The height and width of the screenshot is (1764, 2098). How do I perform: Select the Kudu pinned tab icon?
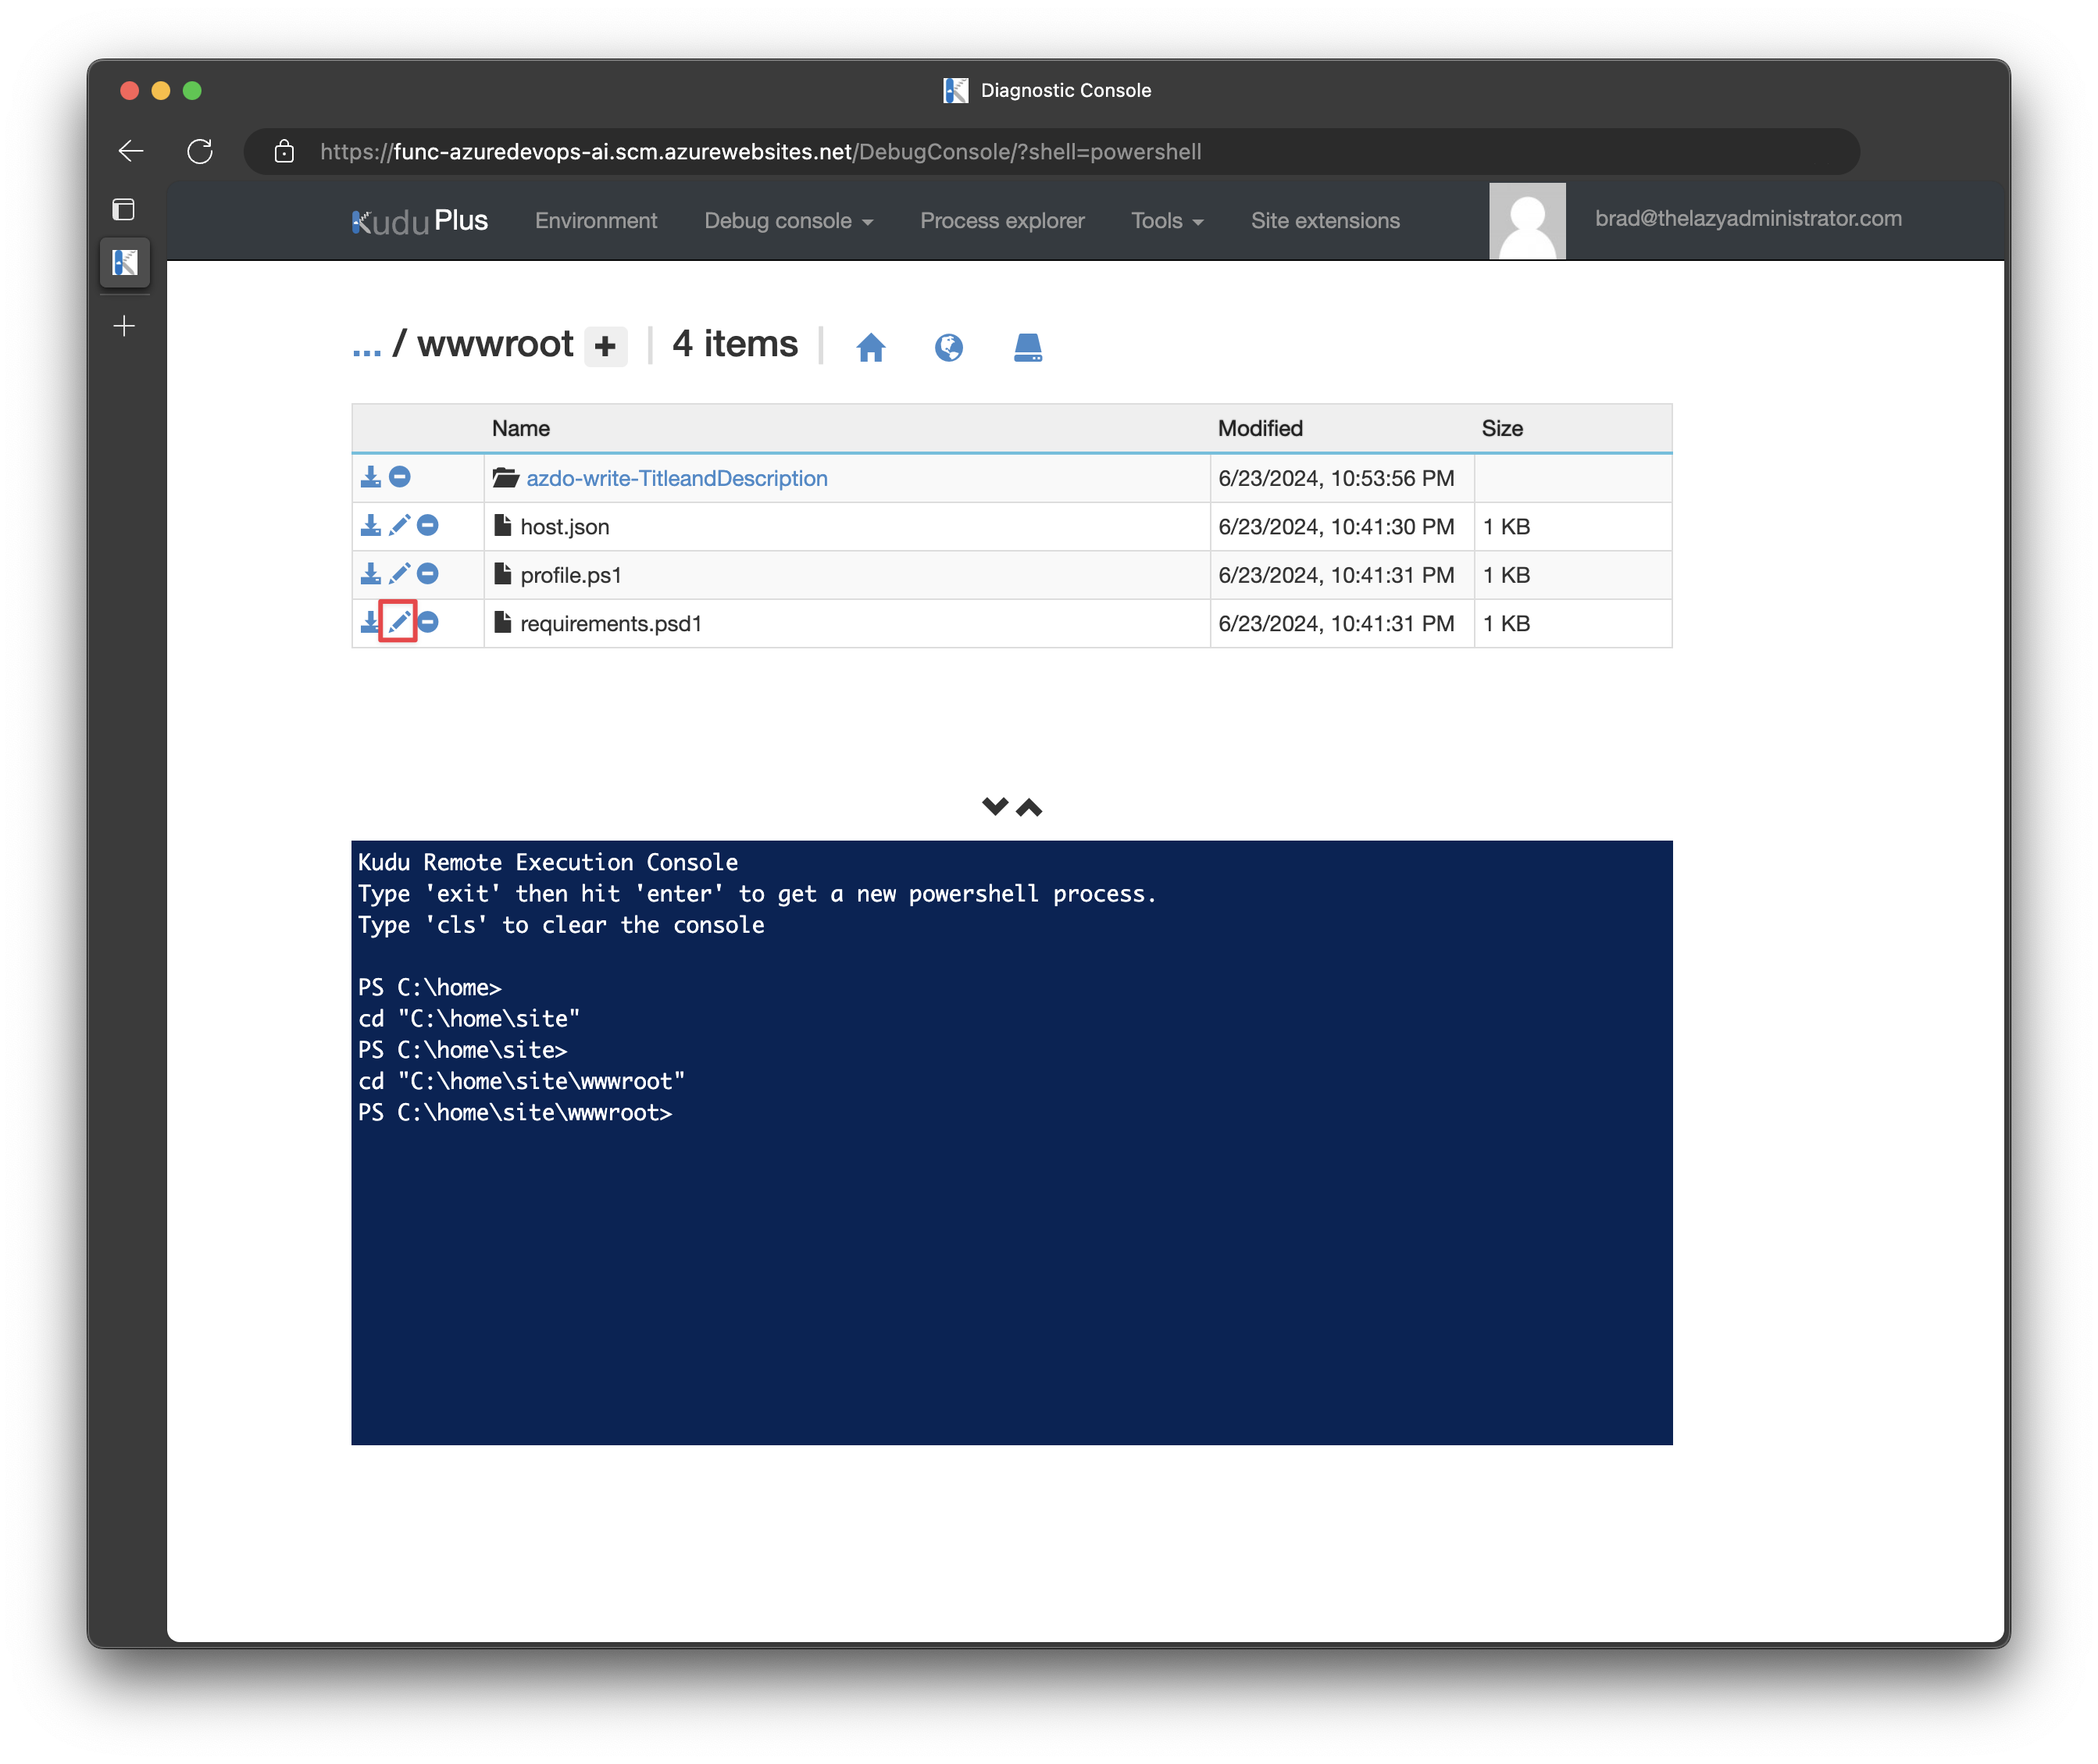click(x=125, y=263)
